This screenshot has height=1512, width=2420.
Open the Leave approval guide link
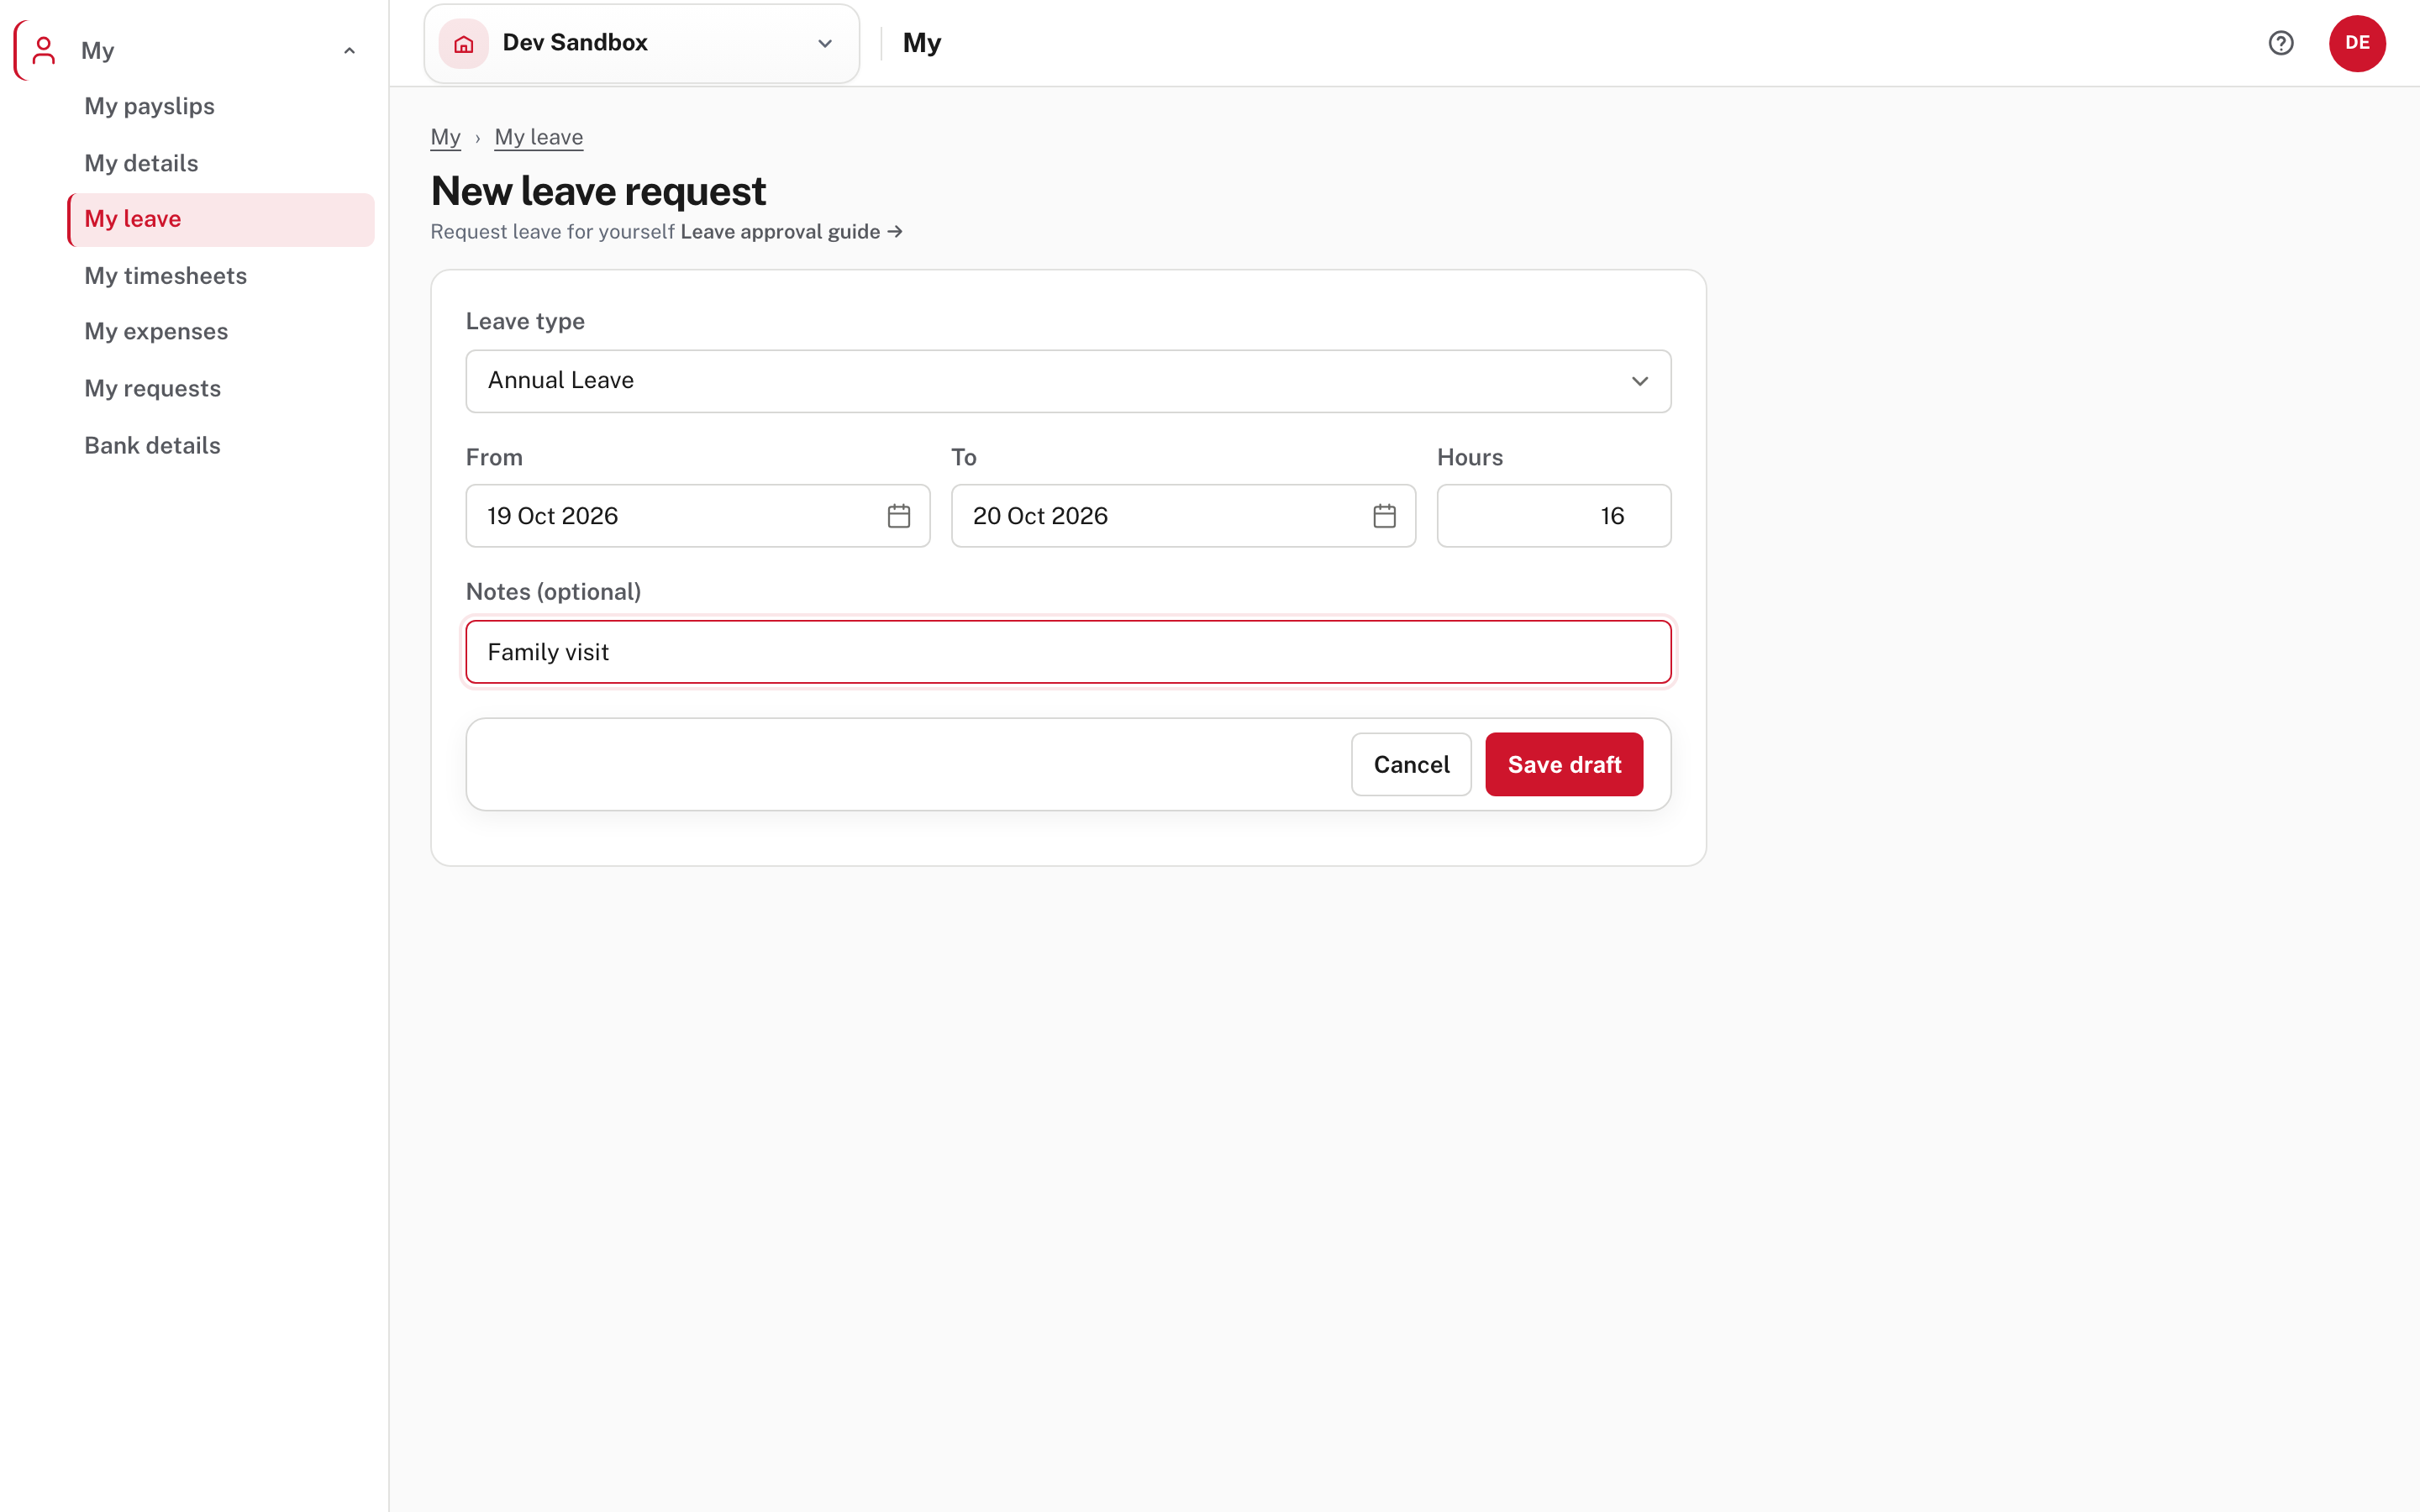coord(791,232)
